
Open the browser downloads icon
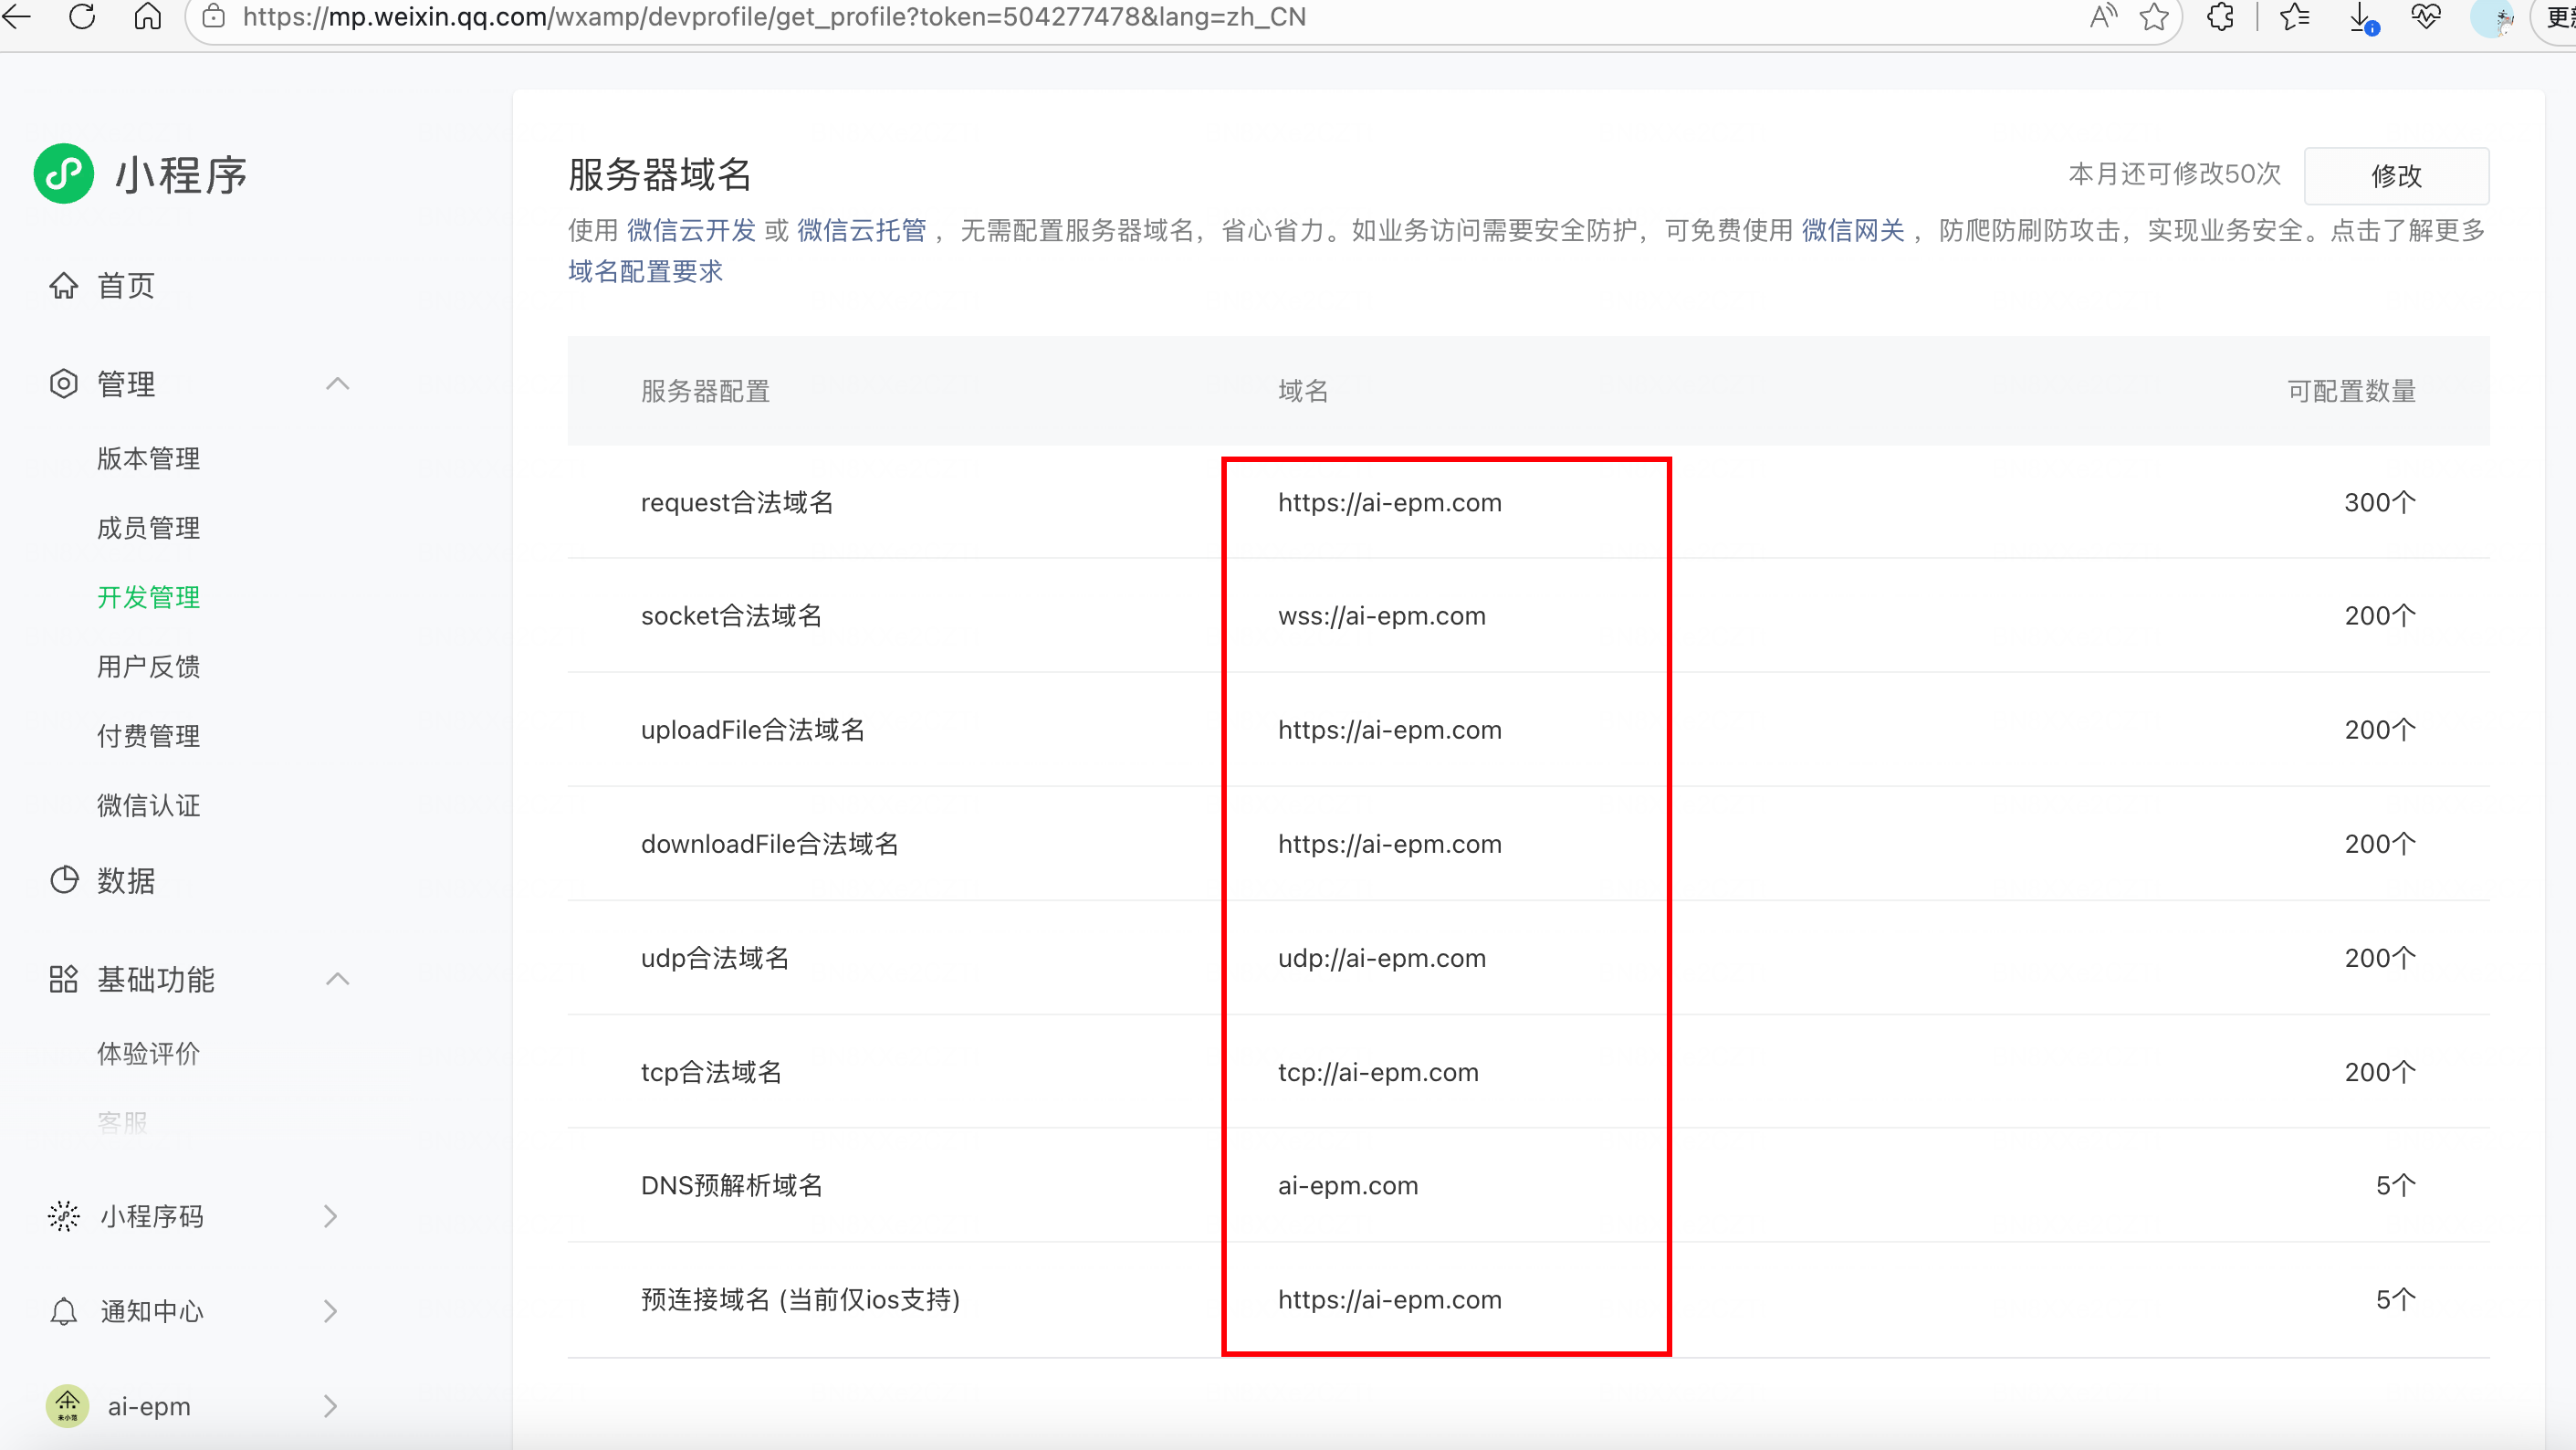click(x=2362, y=16)
